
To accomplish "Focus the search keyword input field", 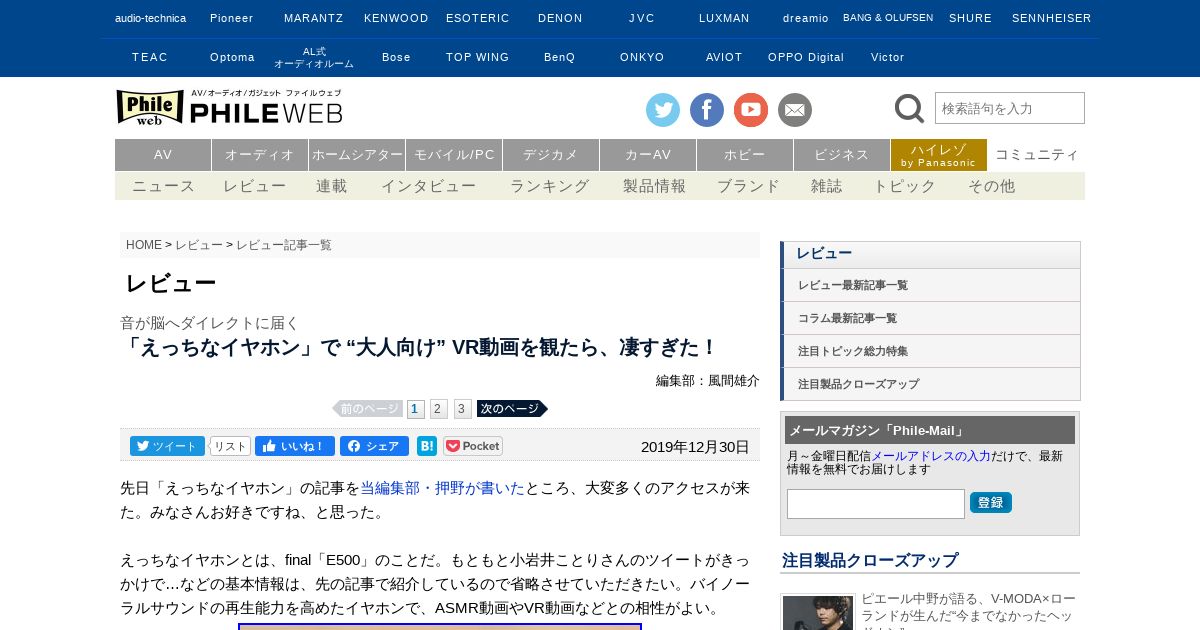I will coord(1010,108).
